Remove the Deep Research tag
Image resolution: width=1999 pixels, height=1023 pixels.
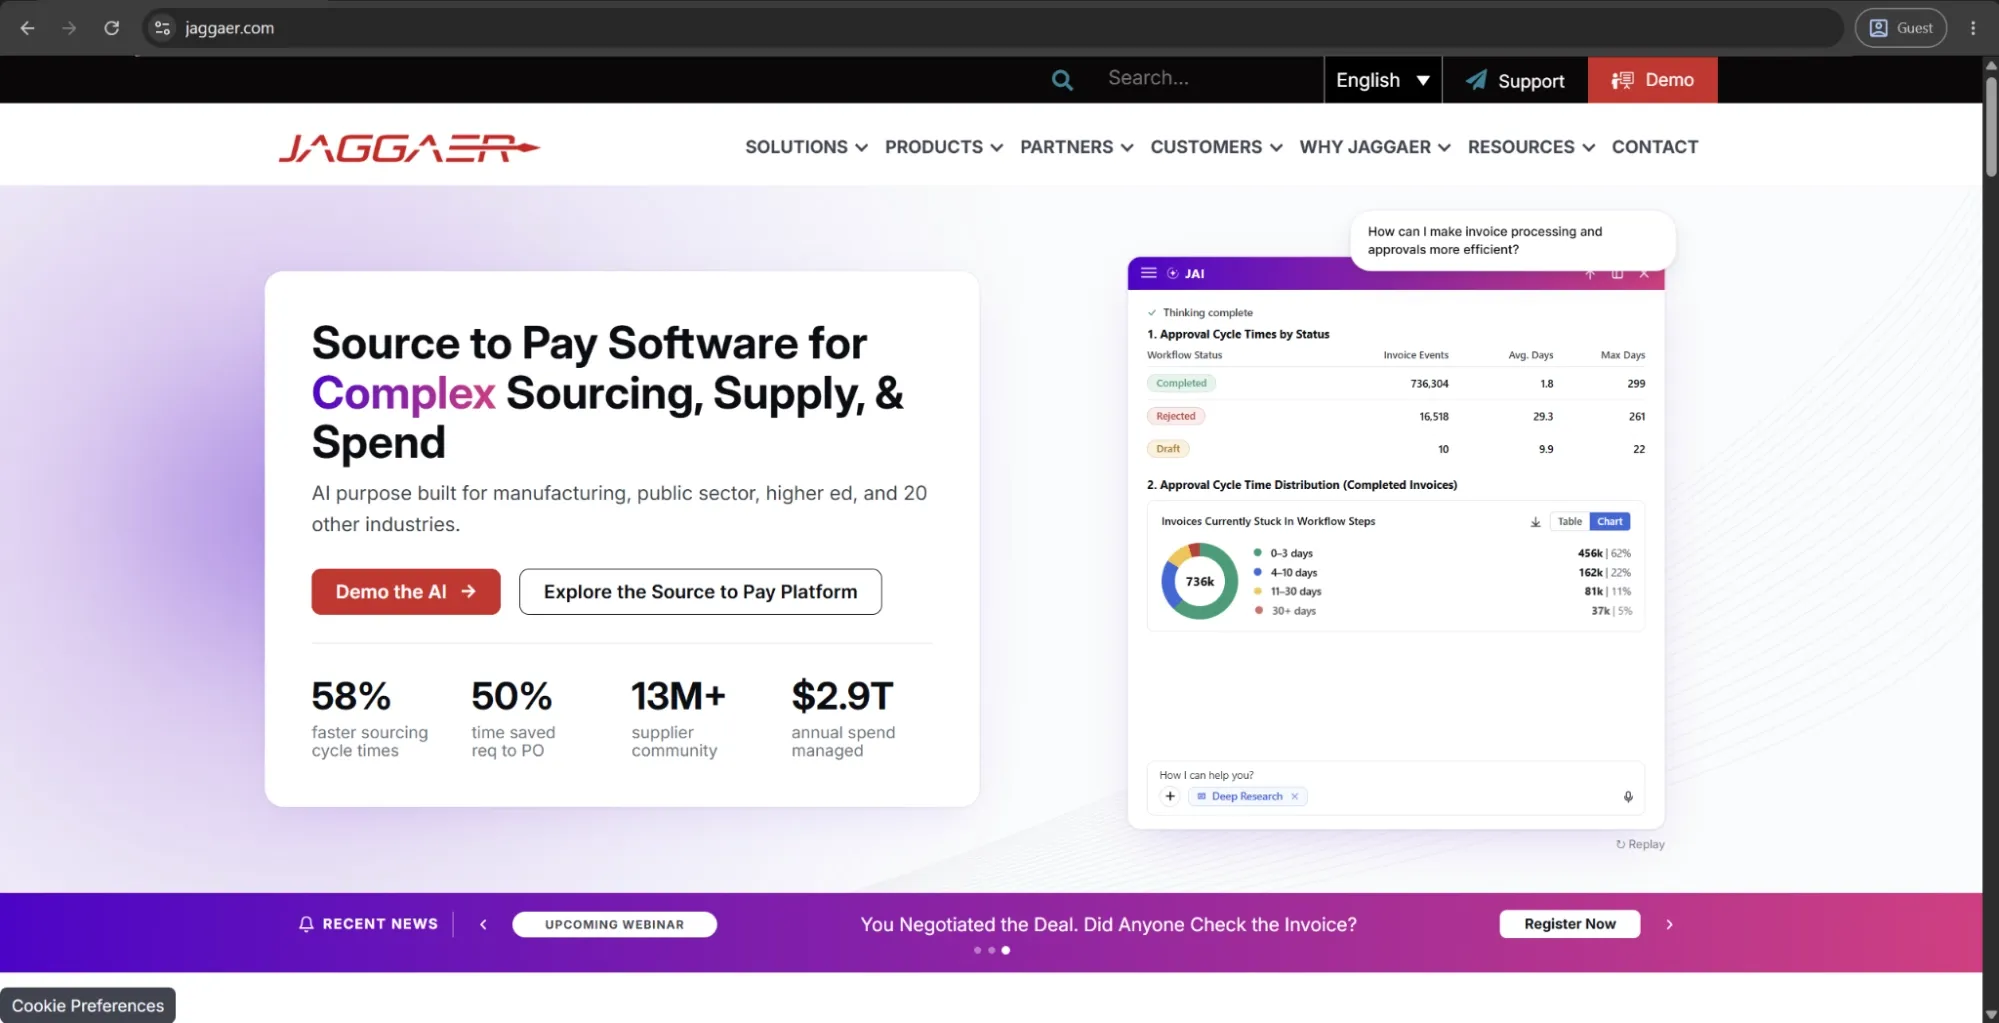tap(1294, 797)
